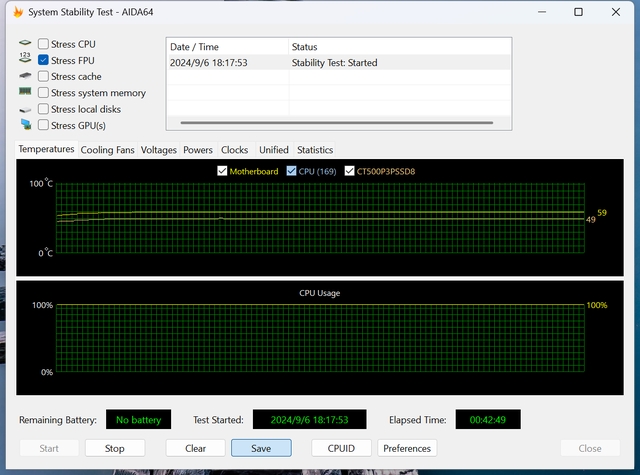Open the Clocks tab
Screen dimensions: 640x475
(235, 150)
